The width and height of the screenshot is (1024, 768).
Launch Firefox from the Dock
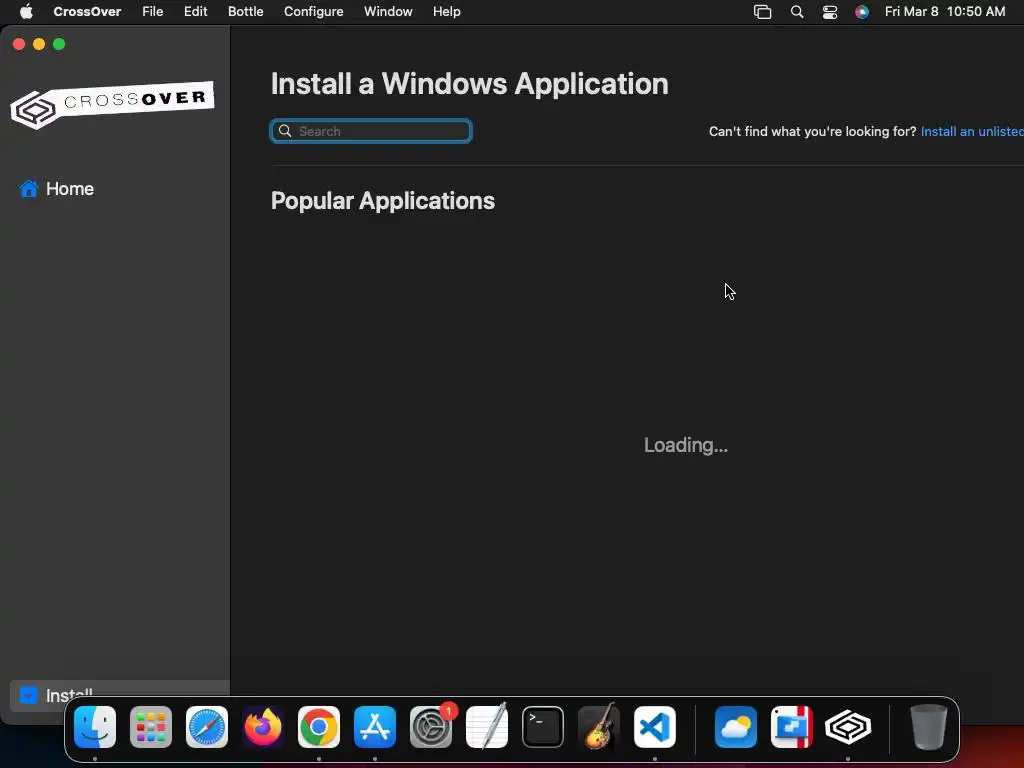pos(263,727)
